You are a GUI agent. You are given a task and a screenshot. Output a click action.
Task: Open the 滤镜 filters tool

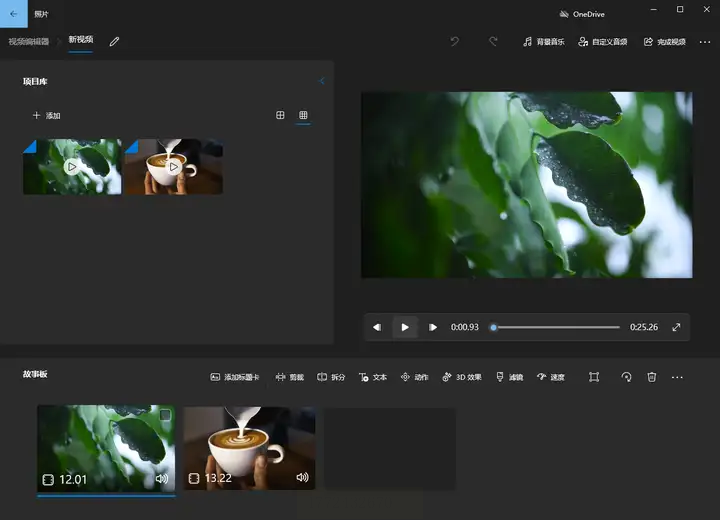[x=509, y=377]
